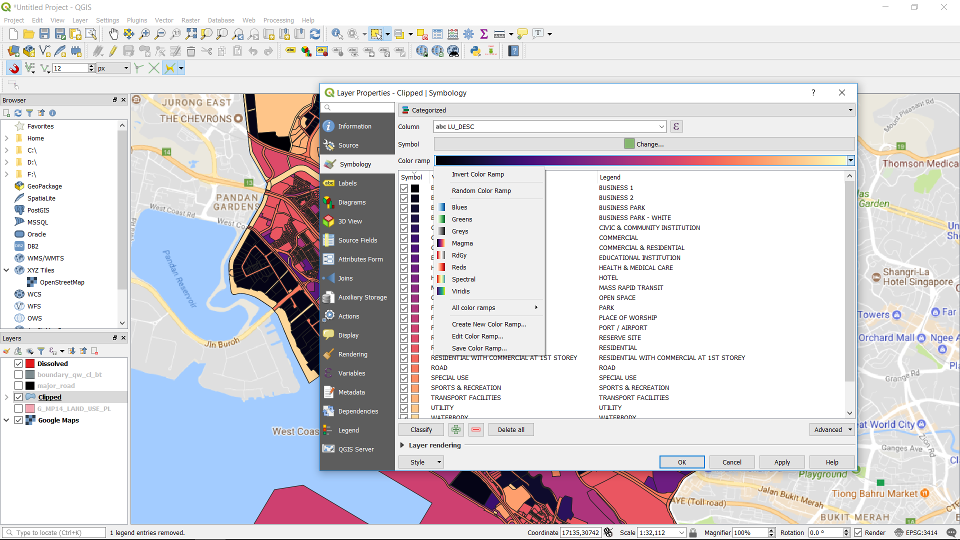Image resolution: width=960 pixels, height=540 pixels.
Task: Click the Refresh map icon
Action: coord(315,34)
